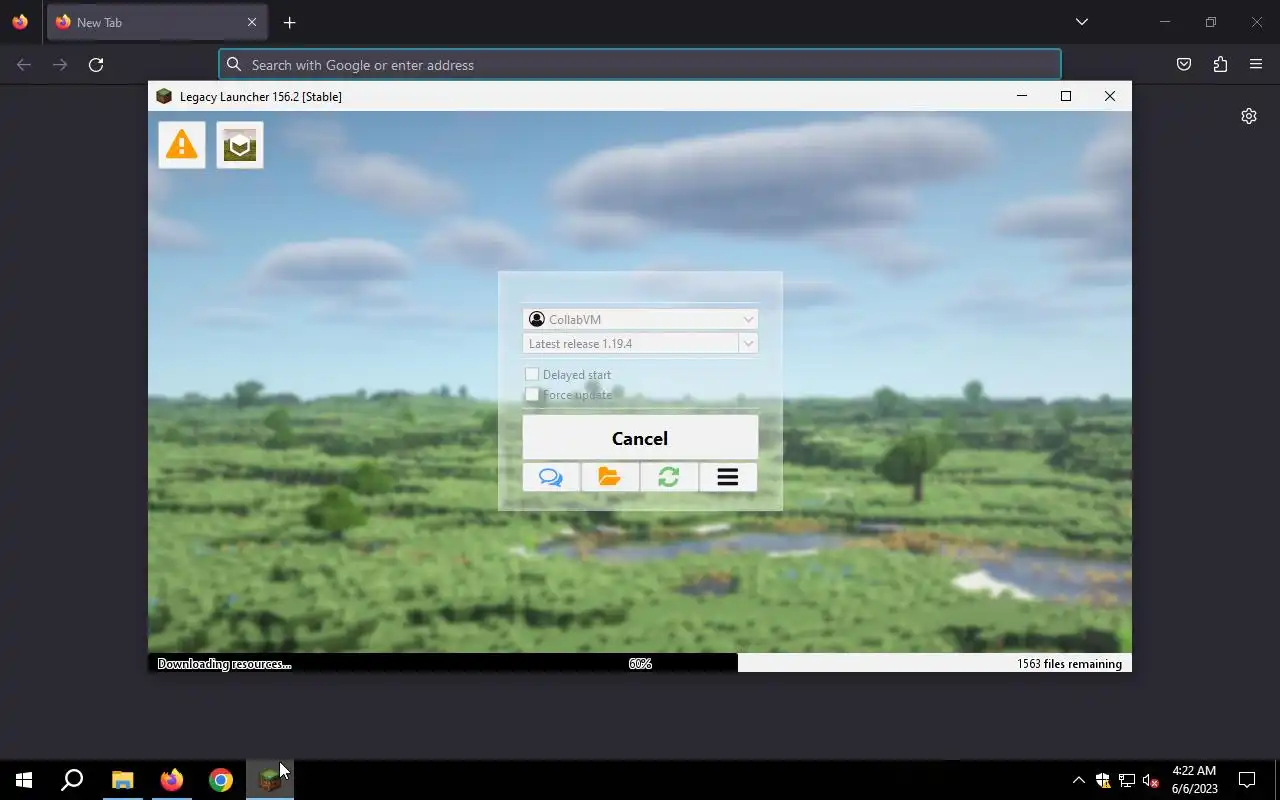Open the network status tray icon
This screenshot has height=800, width=1280.
1127,780
